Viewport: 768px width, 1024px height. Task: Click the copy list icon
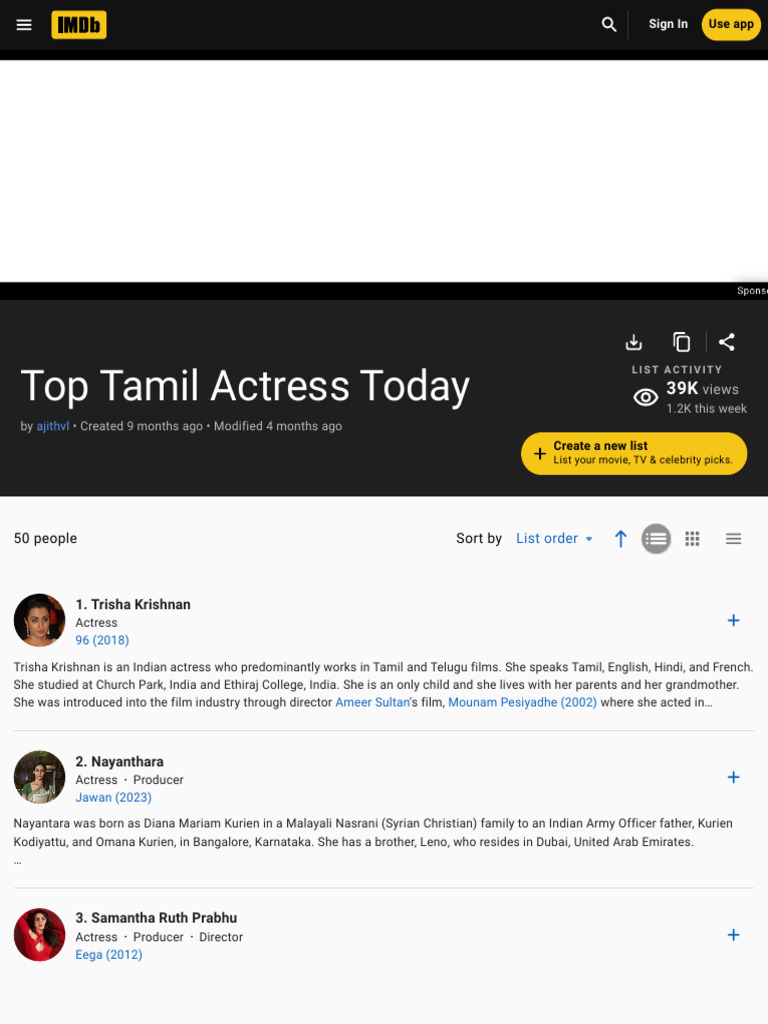681,342
